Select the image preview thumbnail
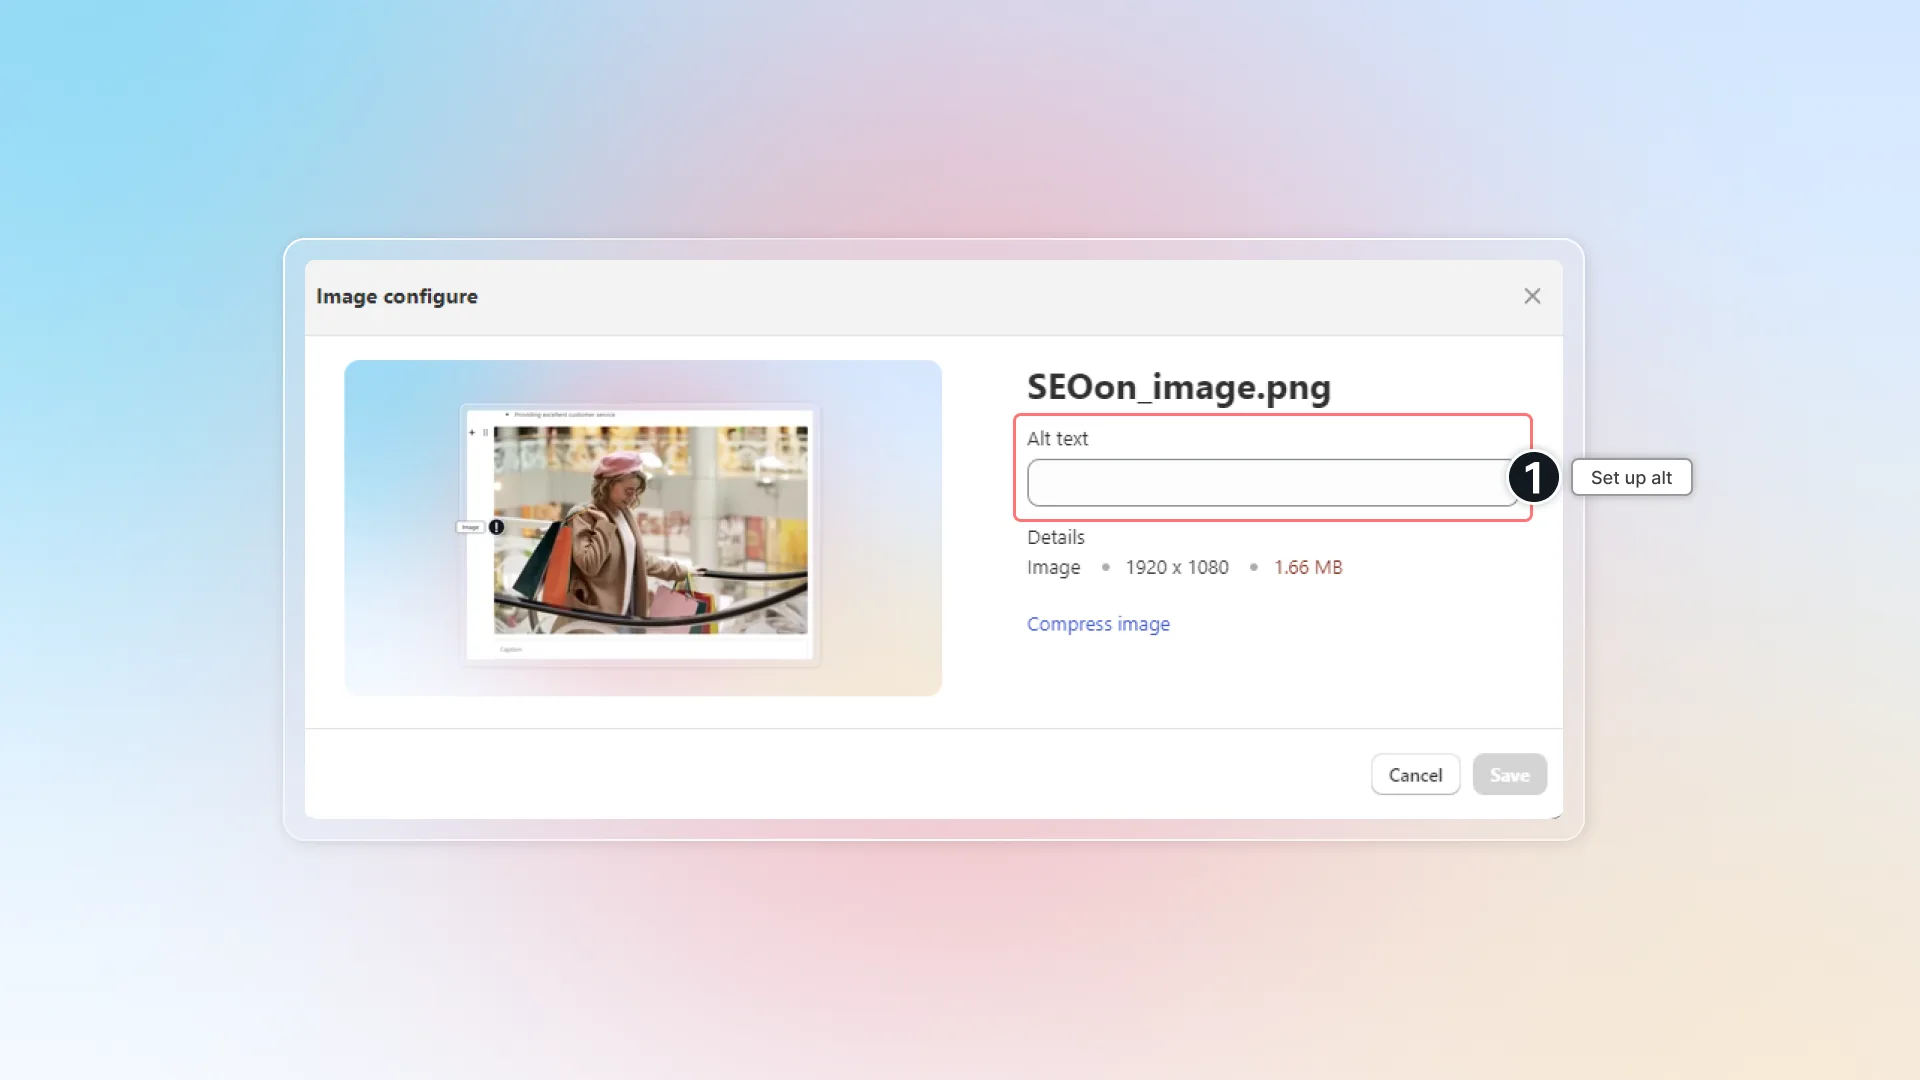The height and width of the screenshot is (1080, 1920). coord(643,528)
